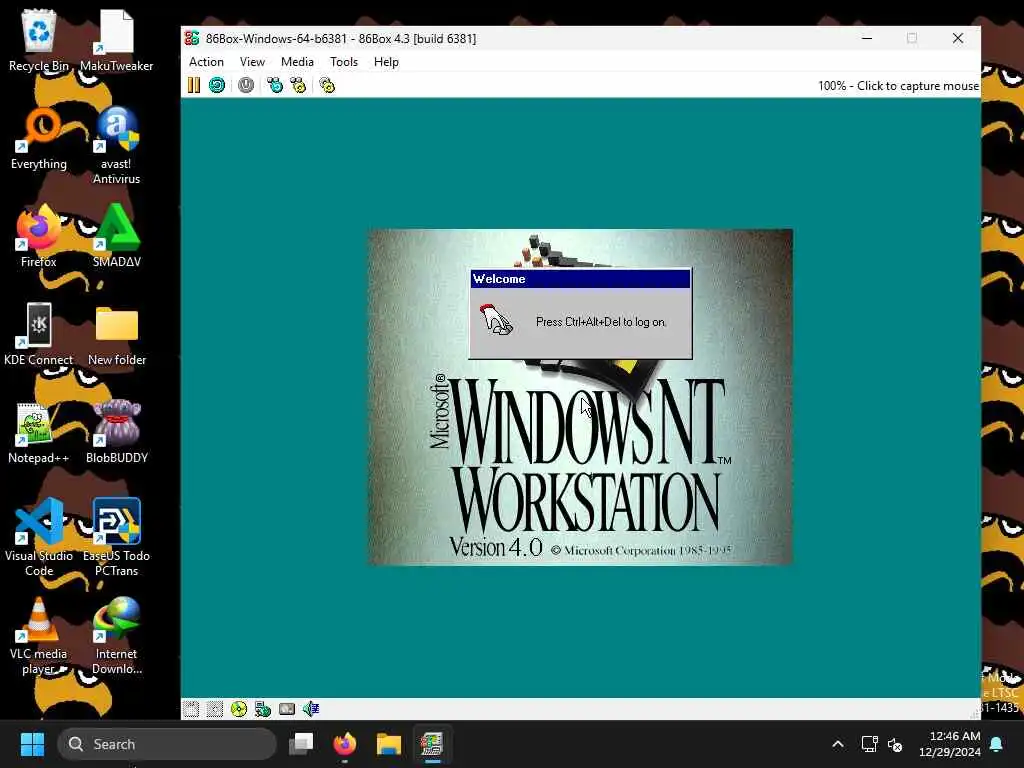The width and height of the screenshot is (1024, 768).
Task: Send Ctrl+Alt+Del using the toolbar icon
Action: point(275,86)
